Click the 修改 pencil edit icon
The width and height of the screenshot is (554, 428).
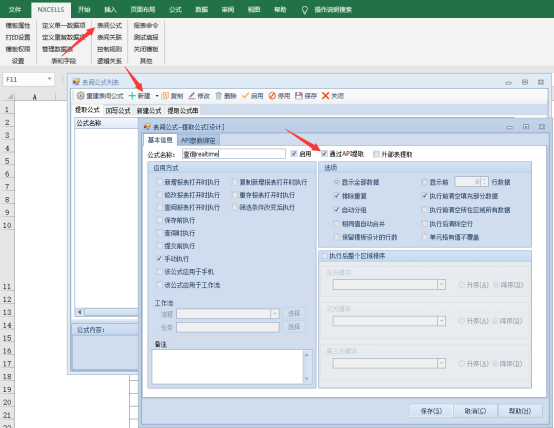(192, 96)
